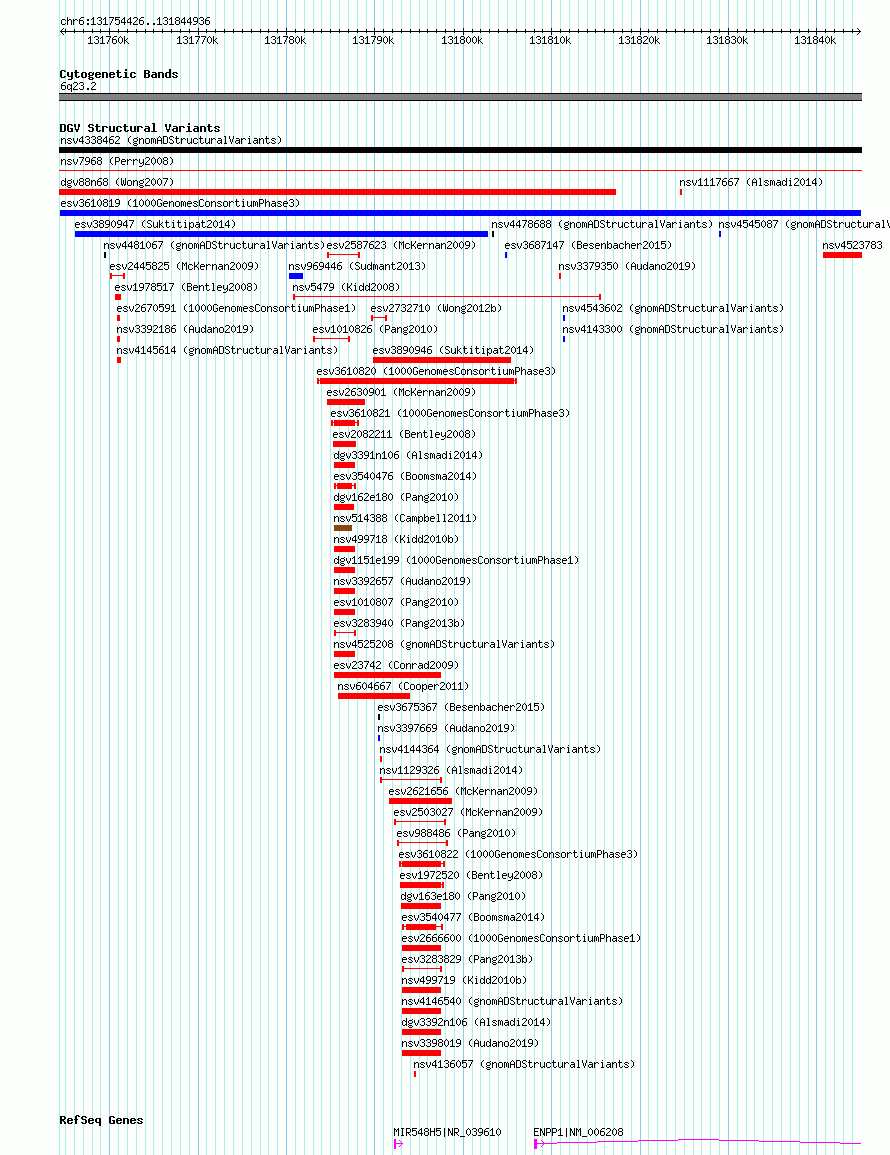Select nsv3379350 (Audano2019) label

click(x=627, y=267)
